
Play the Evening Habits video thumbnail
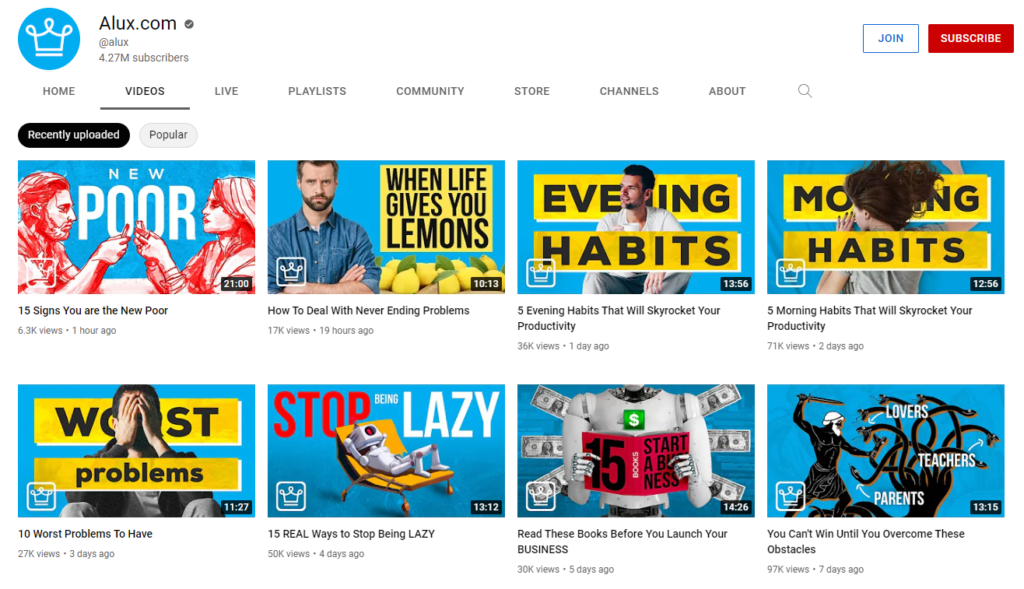tap(635, 226)
